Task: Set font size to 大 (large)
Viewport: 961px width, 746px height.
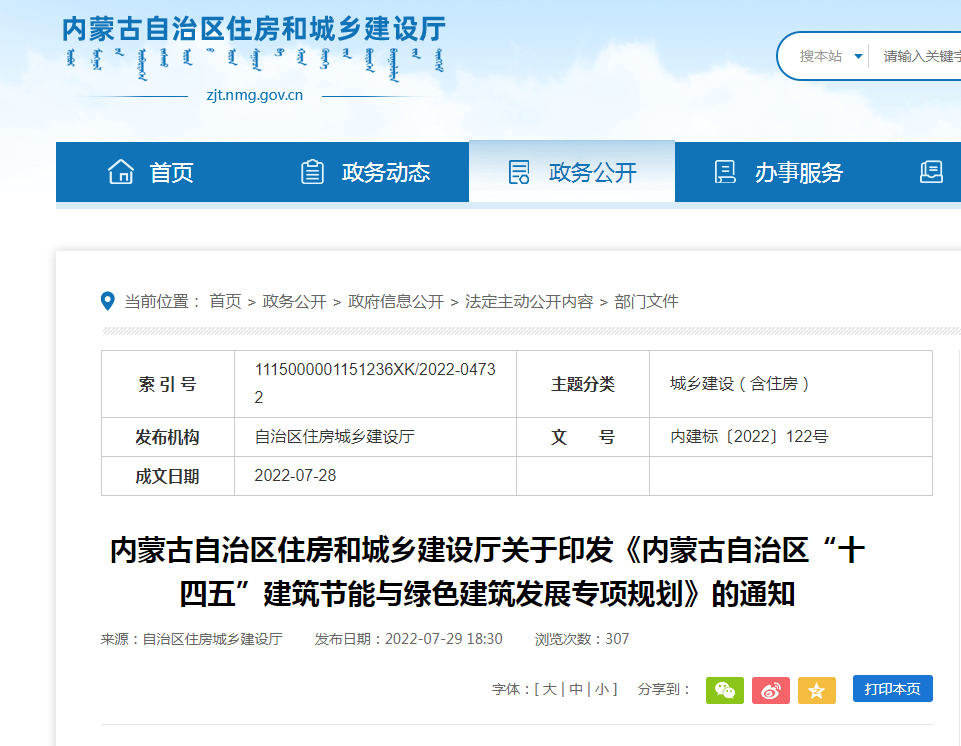Action: point(549,689)
